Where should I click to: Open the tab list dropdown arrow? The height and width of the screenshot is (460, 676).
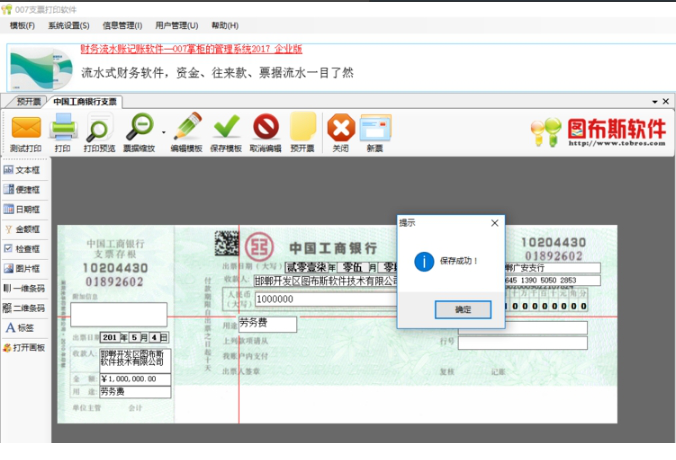[x=655, y=102]
